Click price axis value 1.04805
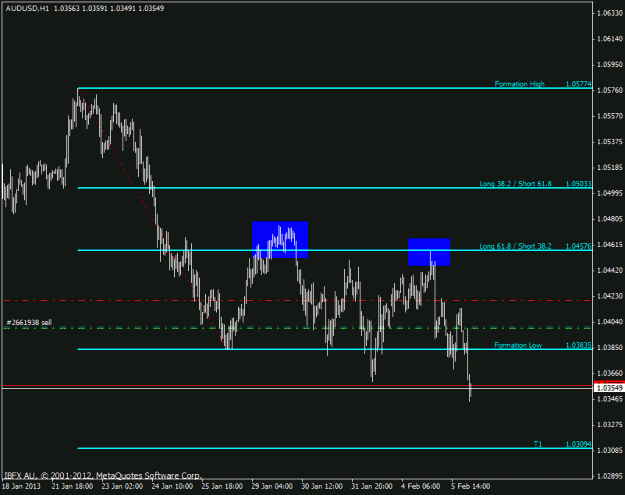Image resolution: width=625 pixels, height=495 pixels. [x=610, y=219]
